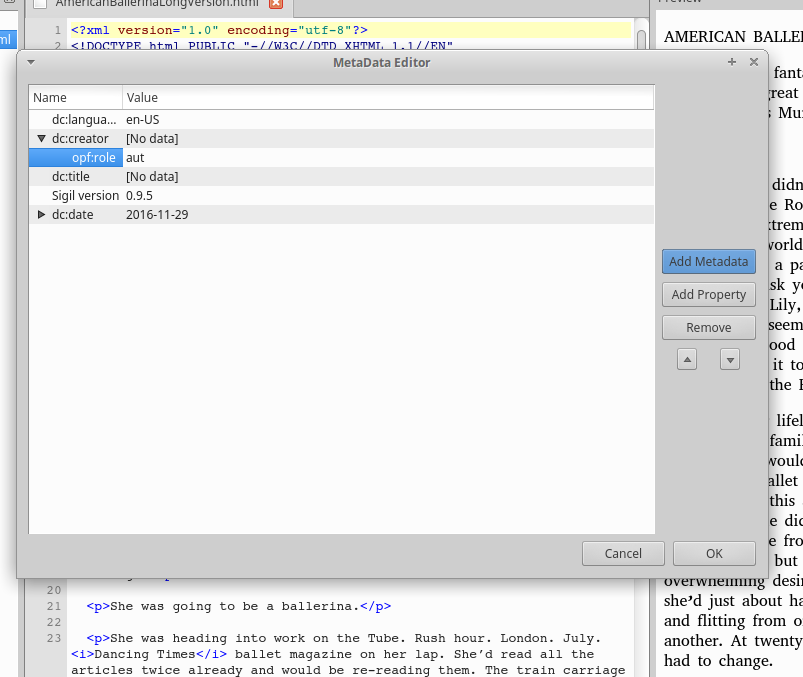Image resolution: width=803 pixels, height=677 pixels.
Task: Open the MetaData Editor window menu arrow
Action: click(31, 62)
